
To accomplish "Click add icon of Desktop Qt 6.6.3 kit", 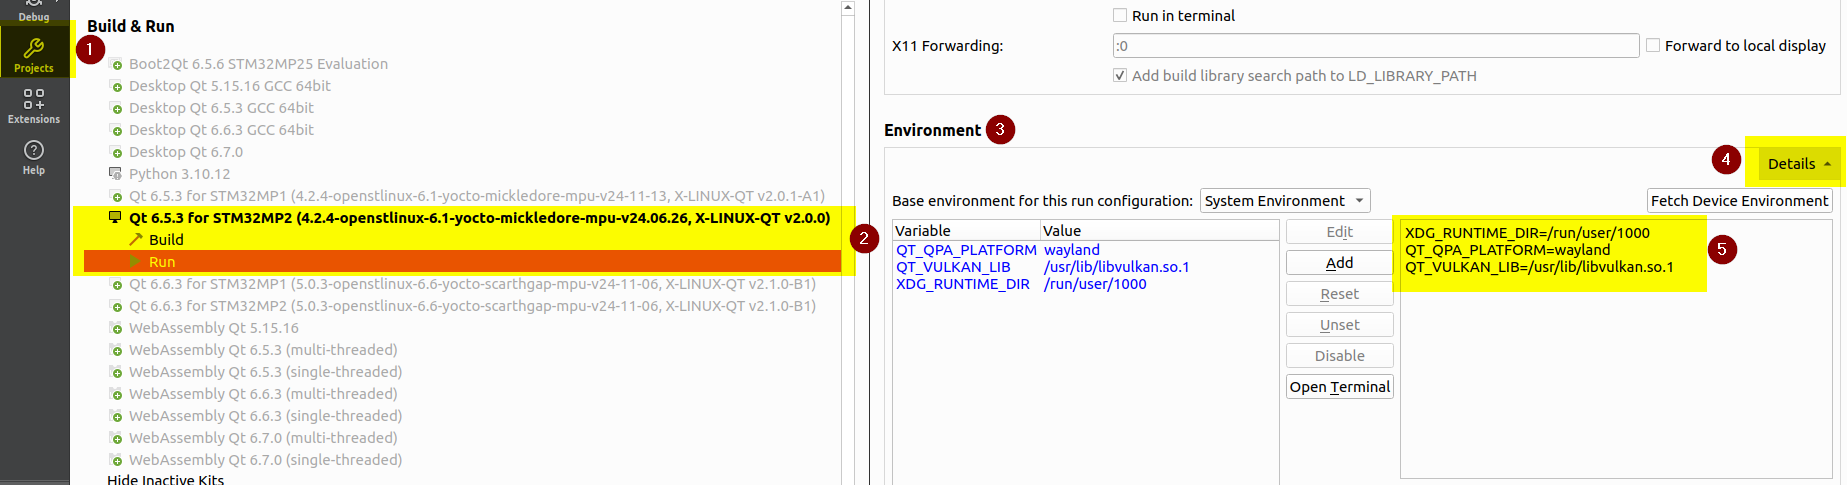I will (115, 130).
